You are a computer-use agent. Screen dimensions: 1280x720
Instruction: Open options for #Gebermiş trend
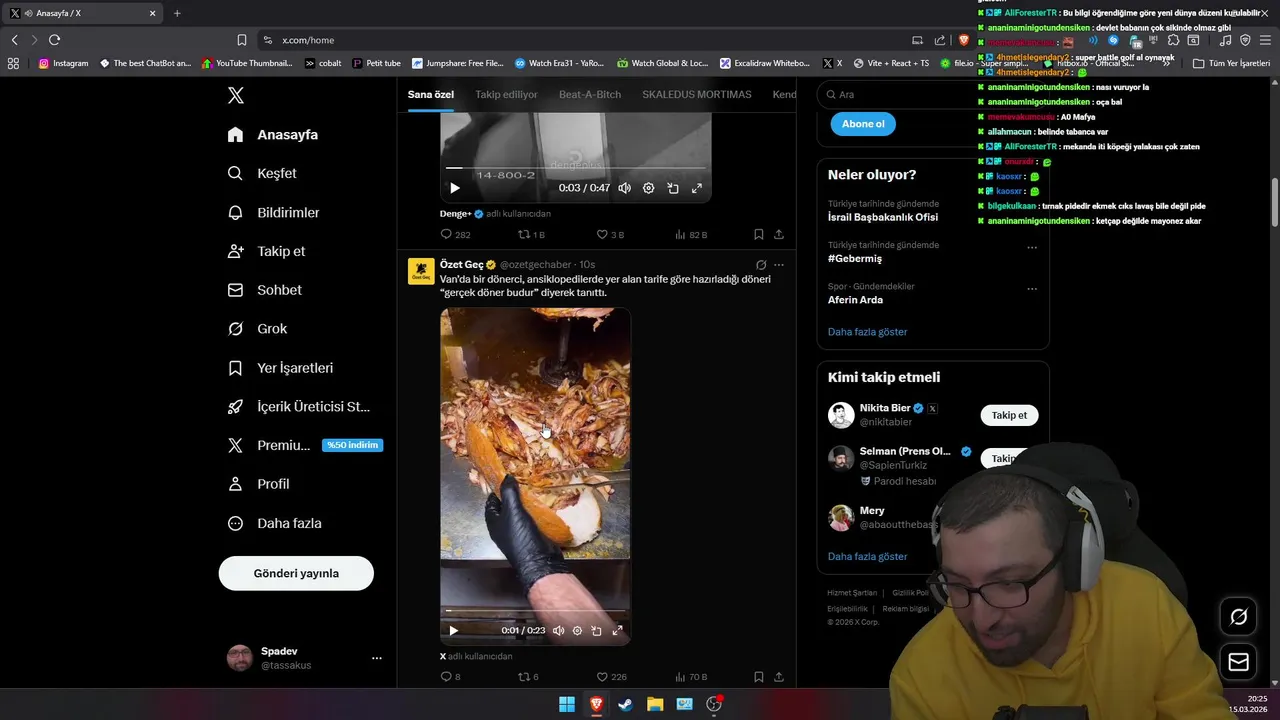tap(1032, 247)
